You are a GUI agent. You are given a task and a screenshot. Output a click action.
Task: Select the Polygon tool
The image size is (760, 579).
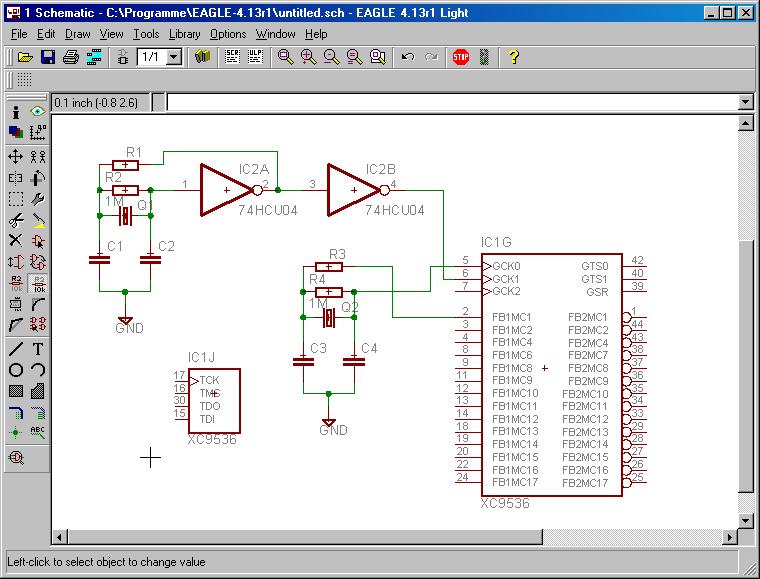coord(37,391)
